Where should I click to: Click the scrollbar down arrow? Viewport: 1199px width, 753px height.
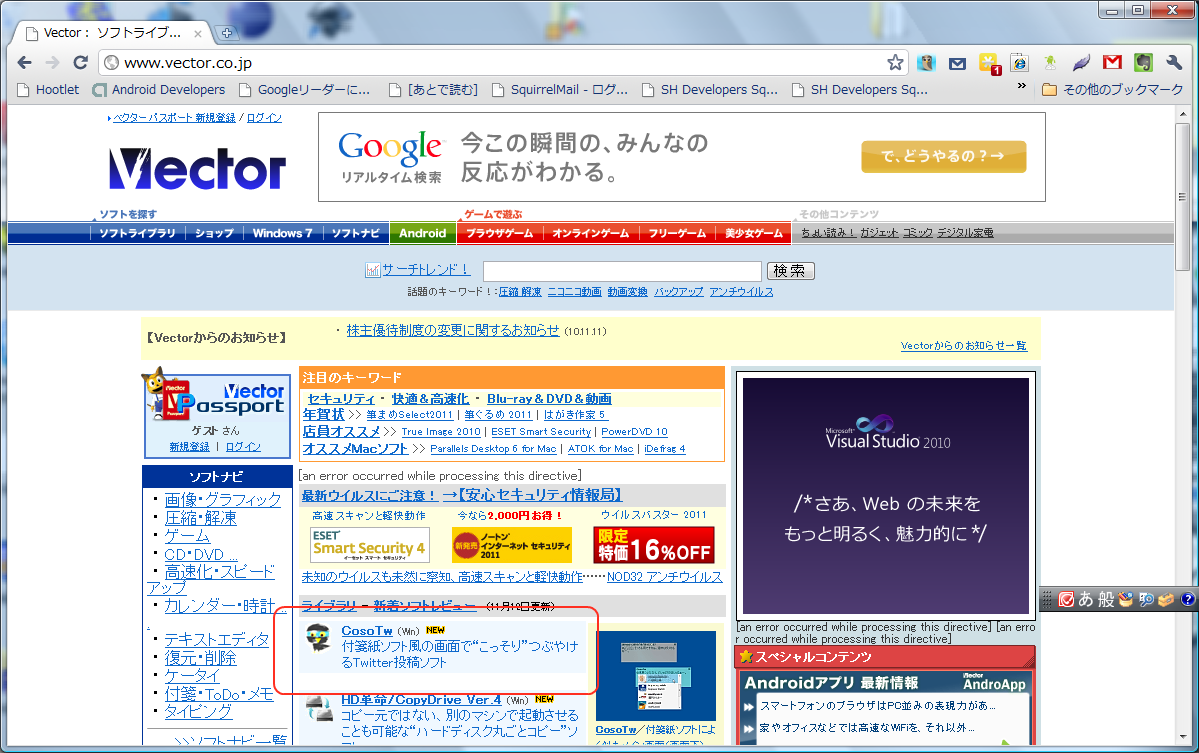point(1183,737)
